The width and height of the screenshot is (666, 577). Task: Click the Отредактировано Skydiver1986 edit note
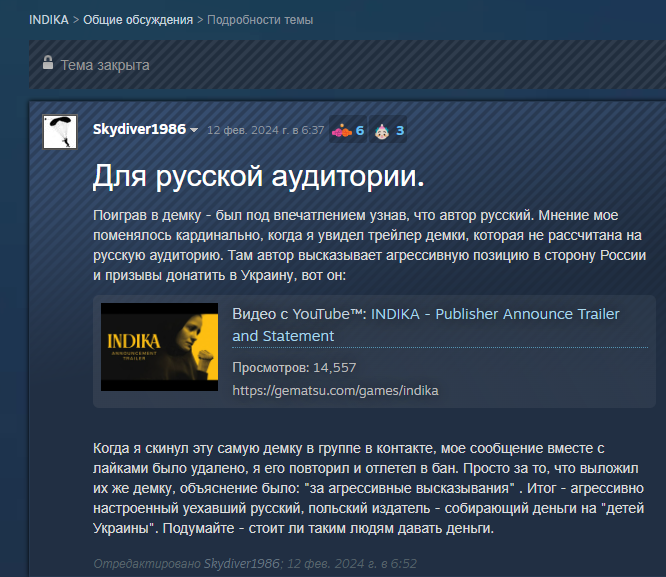[255, 563]
